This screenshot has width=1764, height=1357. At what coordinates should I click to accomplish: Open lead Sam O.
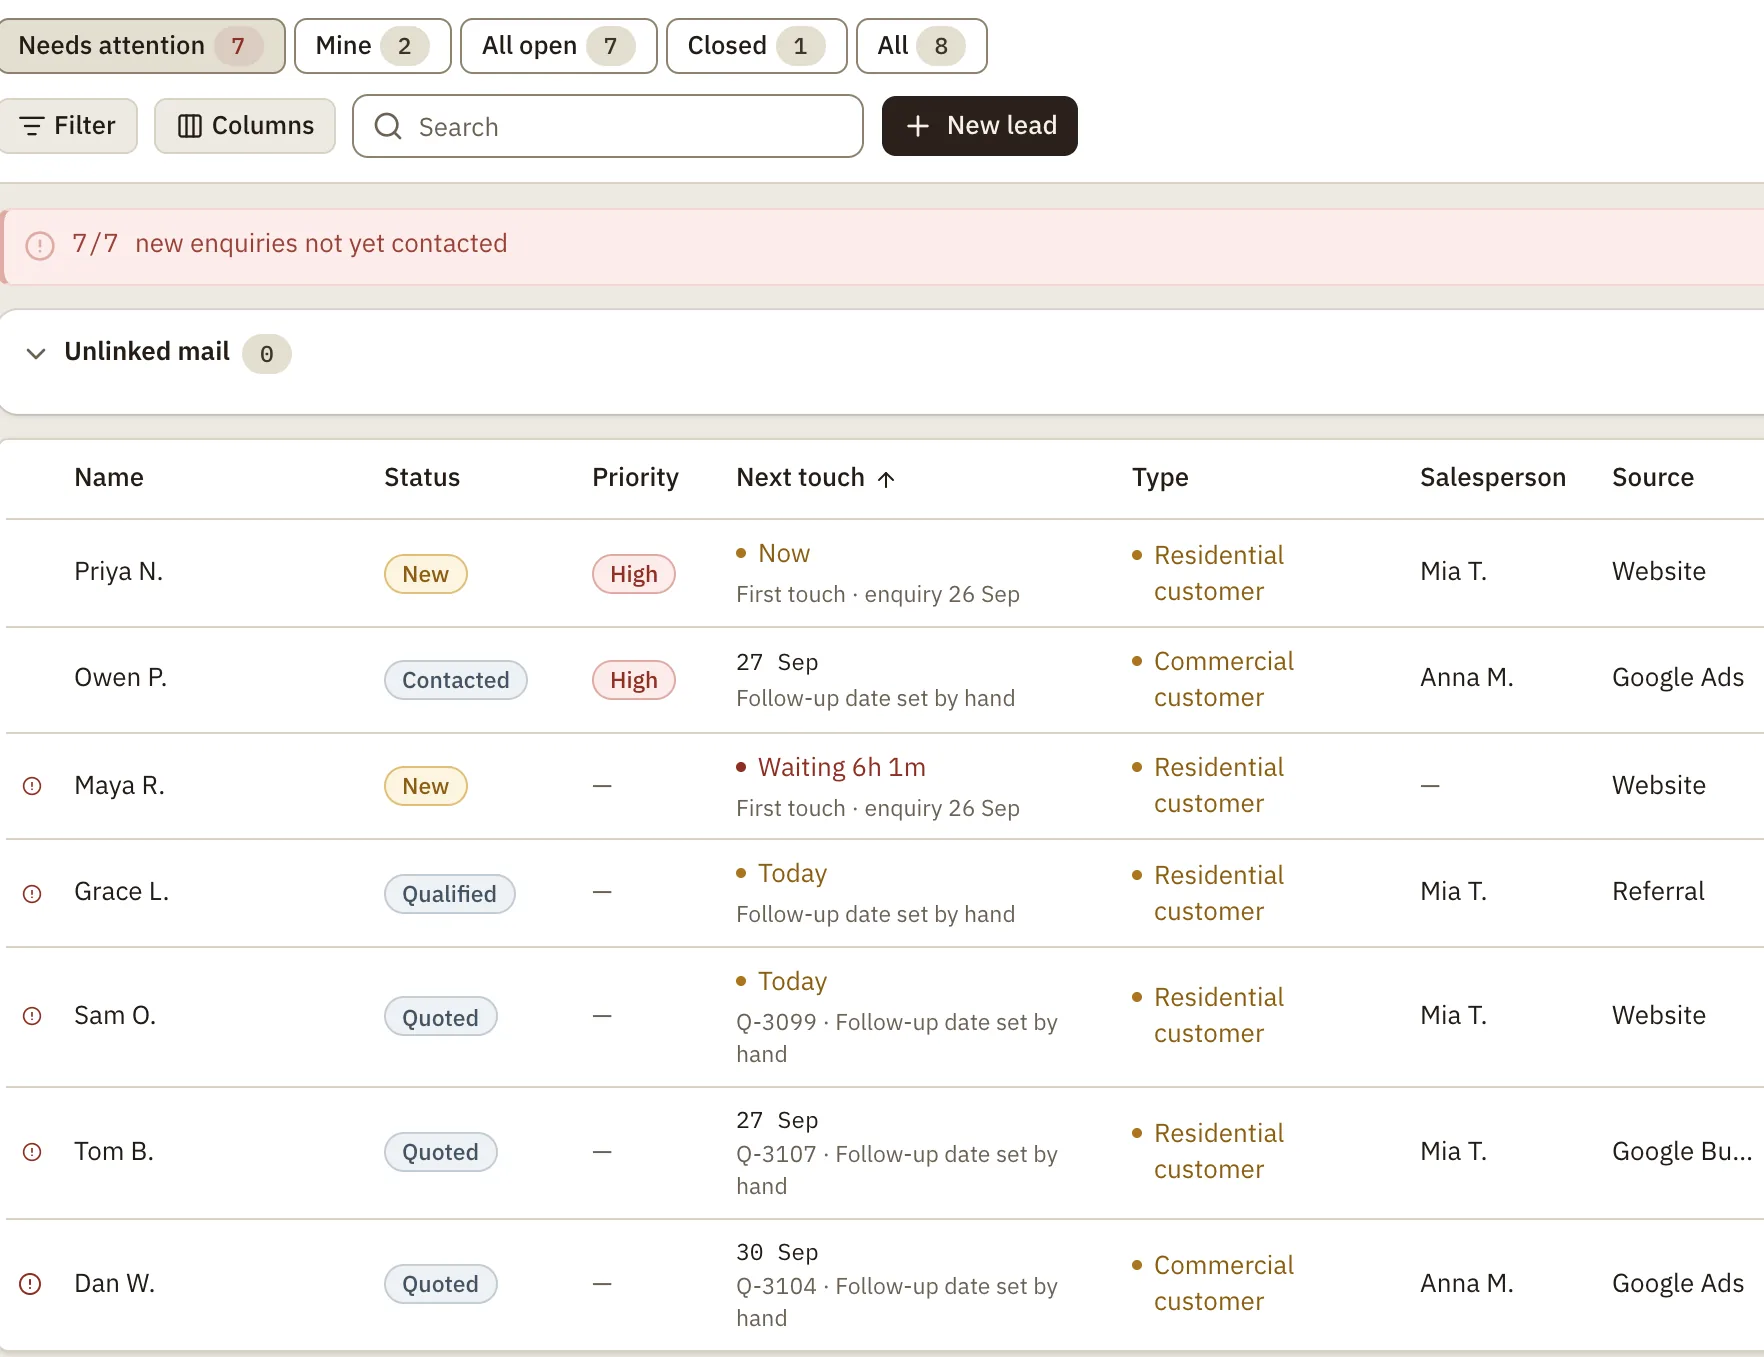click(x=115, y=1016)
